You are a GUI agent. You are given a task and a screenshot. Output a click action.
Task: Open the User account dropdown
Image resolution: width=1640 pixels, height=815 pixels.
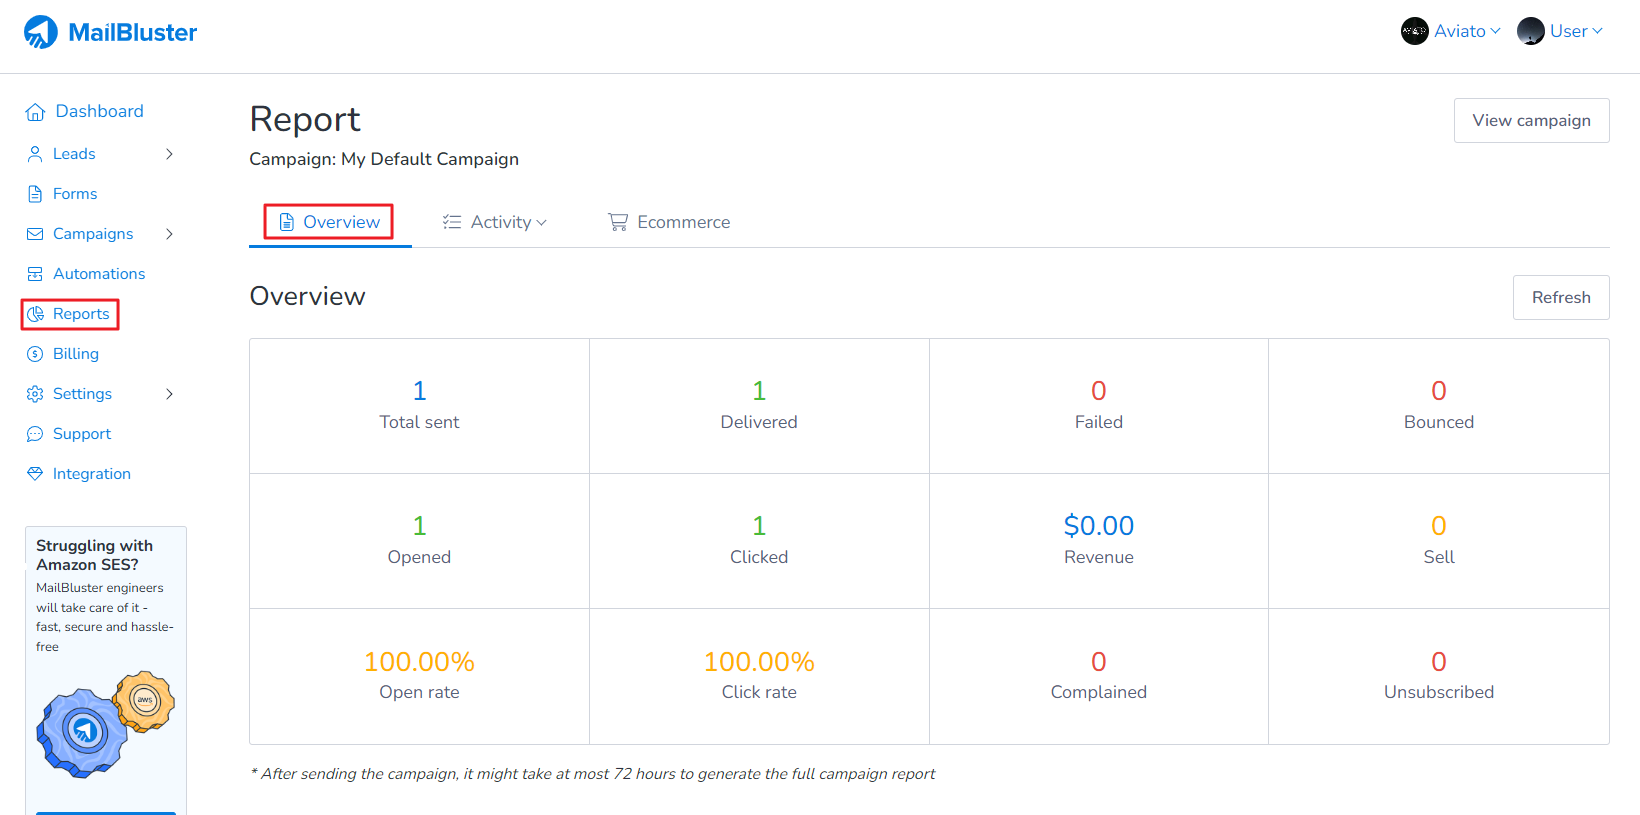[1560, 31]
